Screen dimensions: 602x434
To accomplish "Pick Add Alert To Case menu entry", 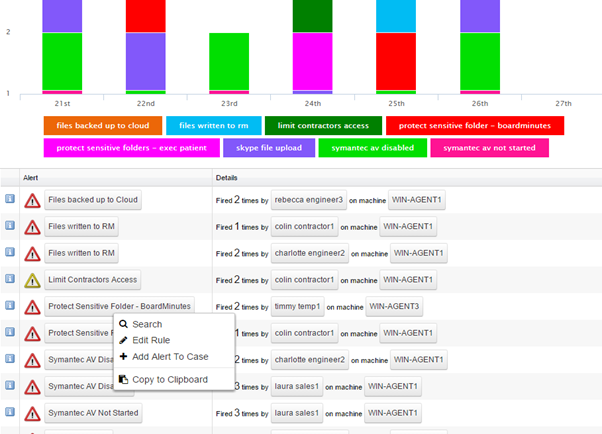I will (x=169, y=356).
